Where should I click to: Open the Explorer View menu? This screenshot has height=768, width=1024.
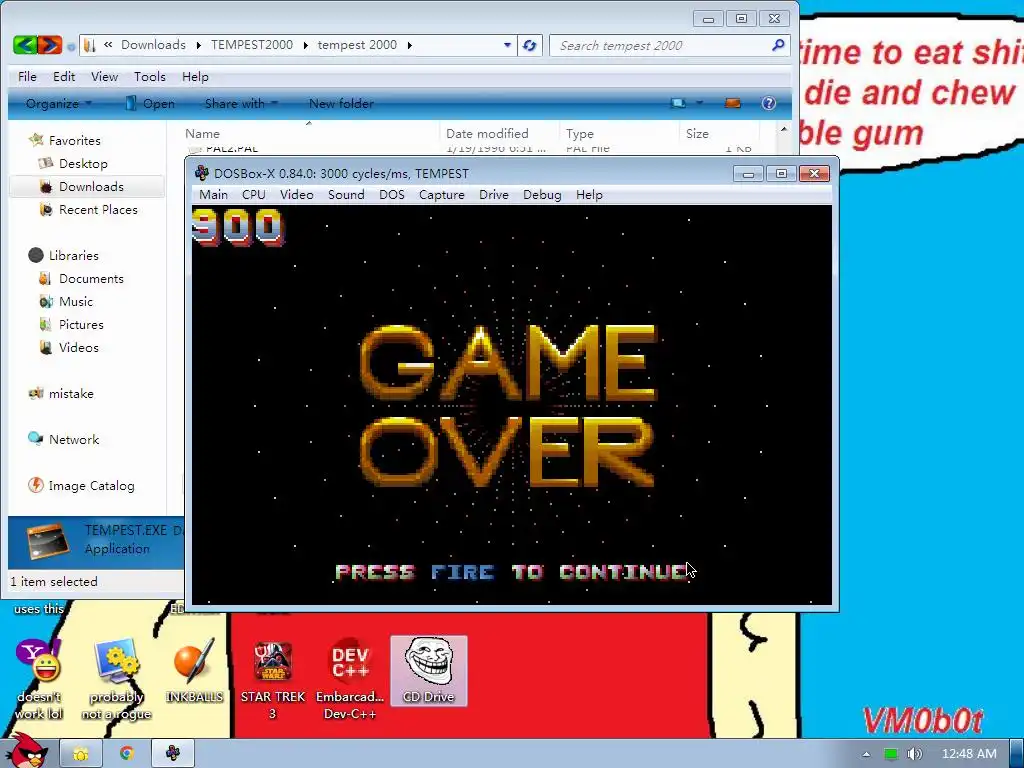click(104, 76)
